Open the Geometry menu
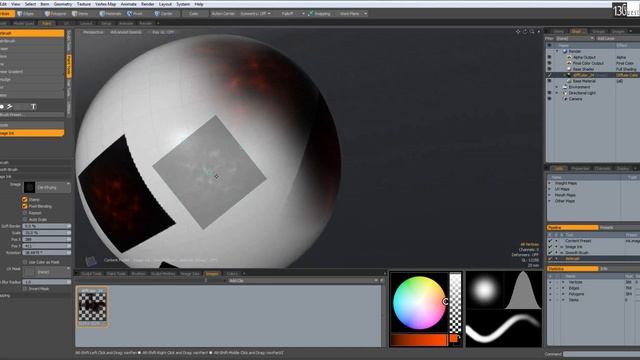 [x=63, y=4]
